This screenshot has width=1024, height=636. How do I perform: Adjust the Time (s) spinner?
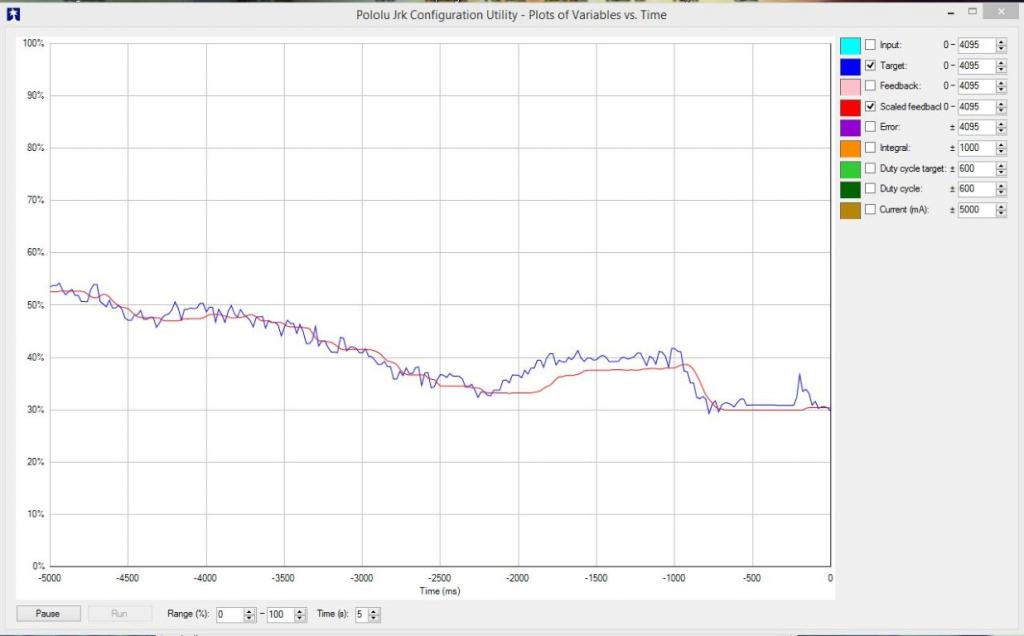[x=374, y=614]
